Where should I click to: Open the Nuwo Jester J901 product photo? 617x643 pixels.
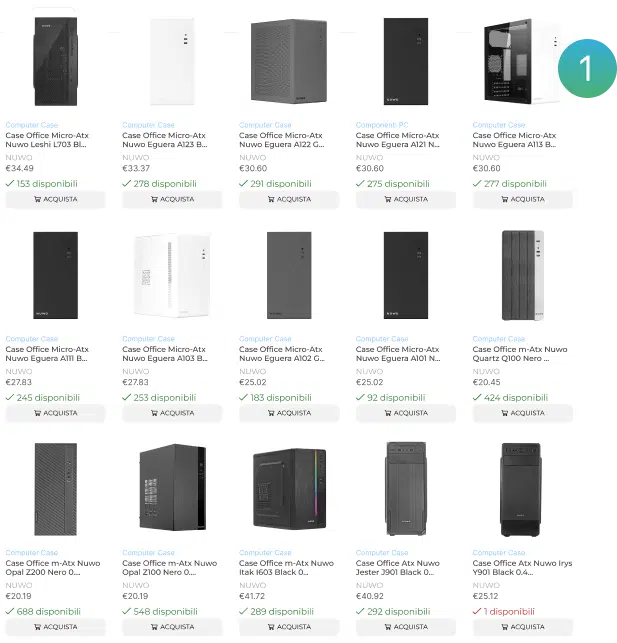tap(405, 488)
